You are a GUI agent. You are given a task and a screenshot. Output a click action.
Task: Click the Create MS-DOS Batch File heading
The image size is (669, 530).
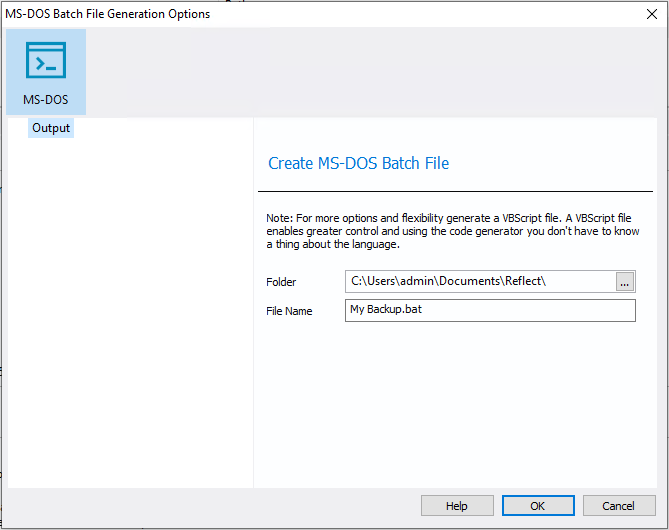click(358, 163)
